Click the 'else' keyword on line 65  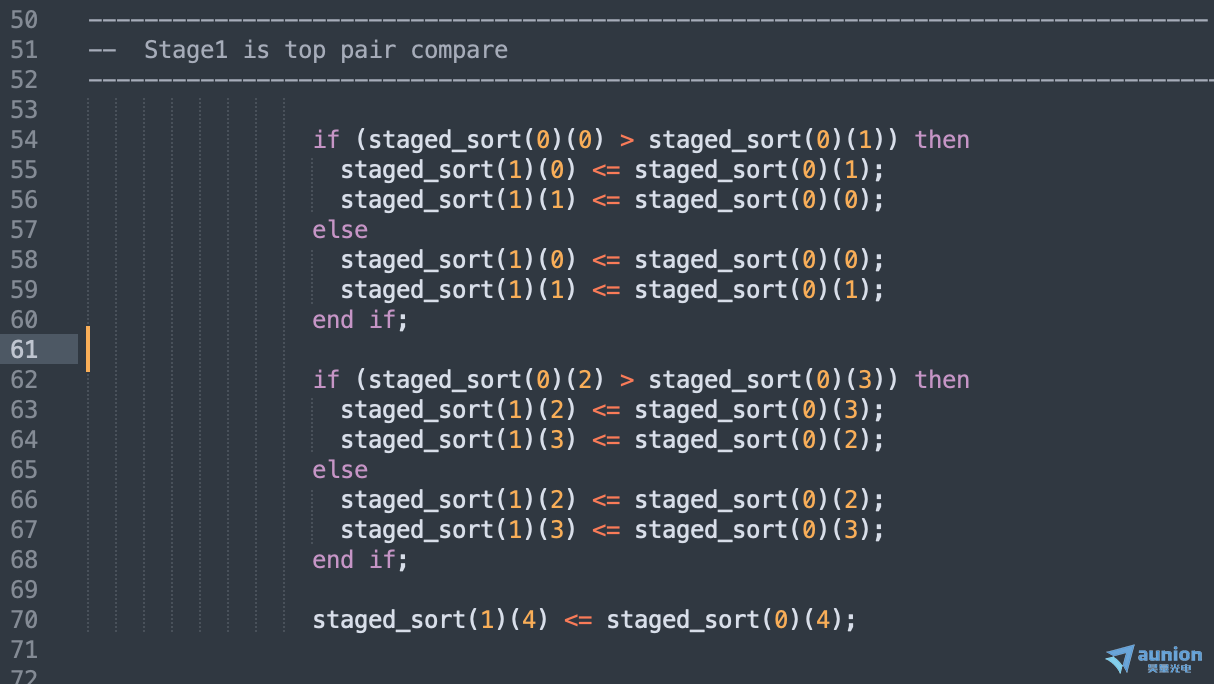coord(340,469)
